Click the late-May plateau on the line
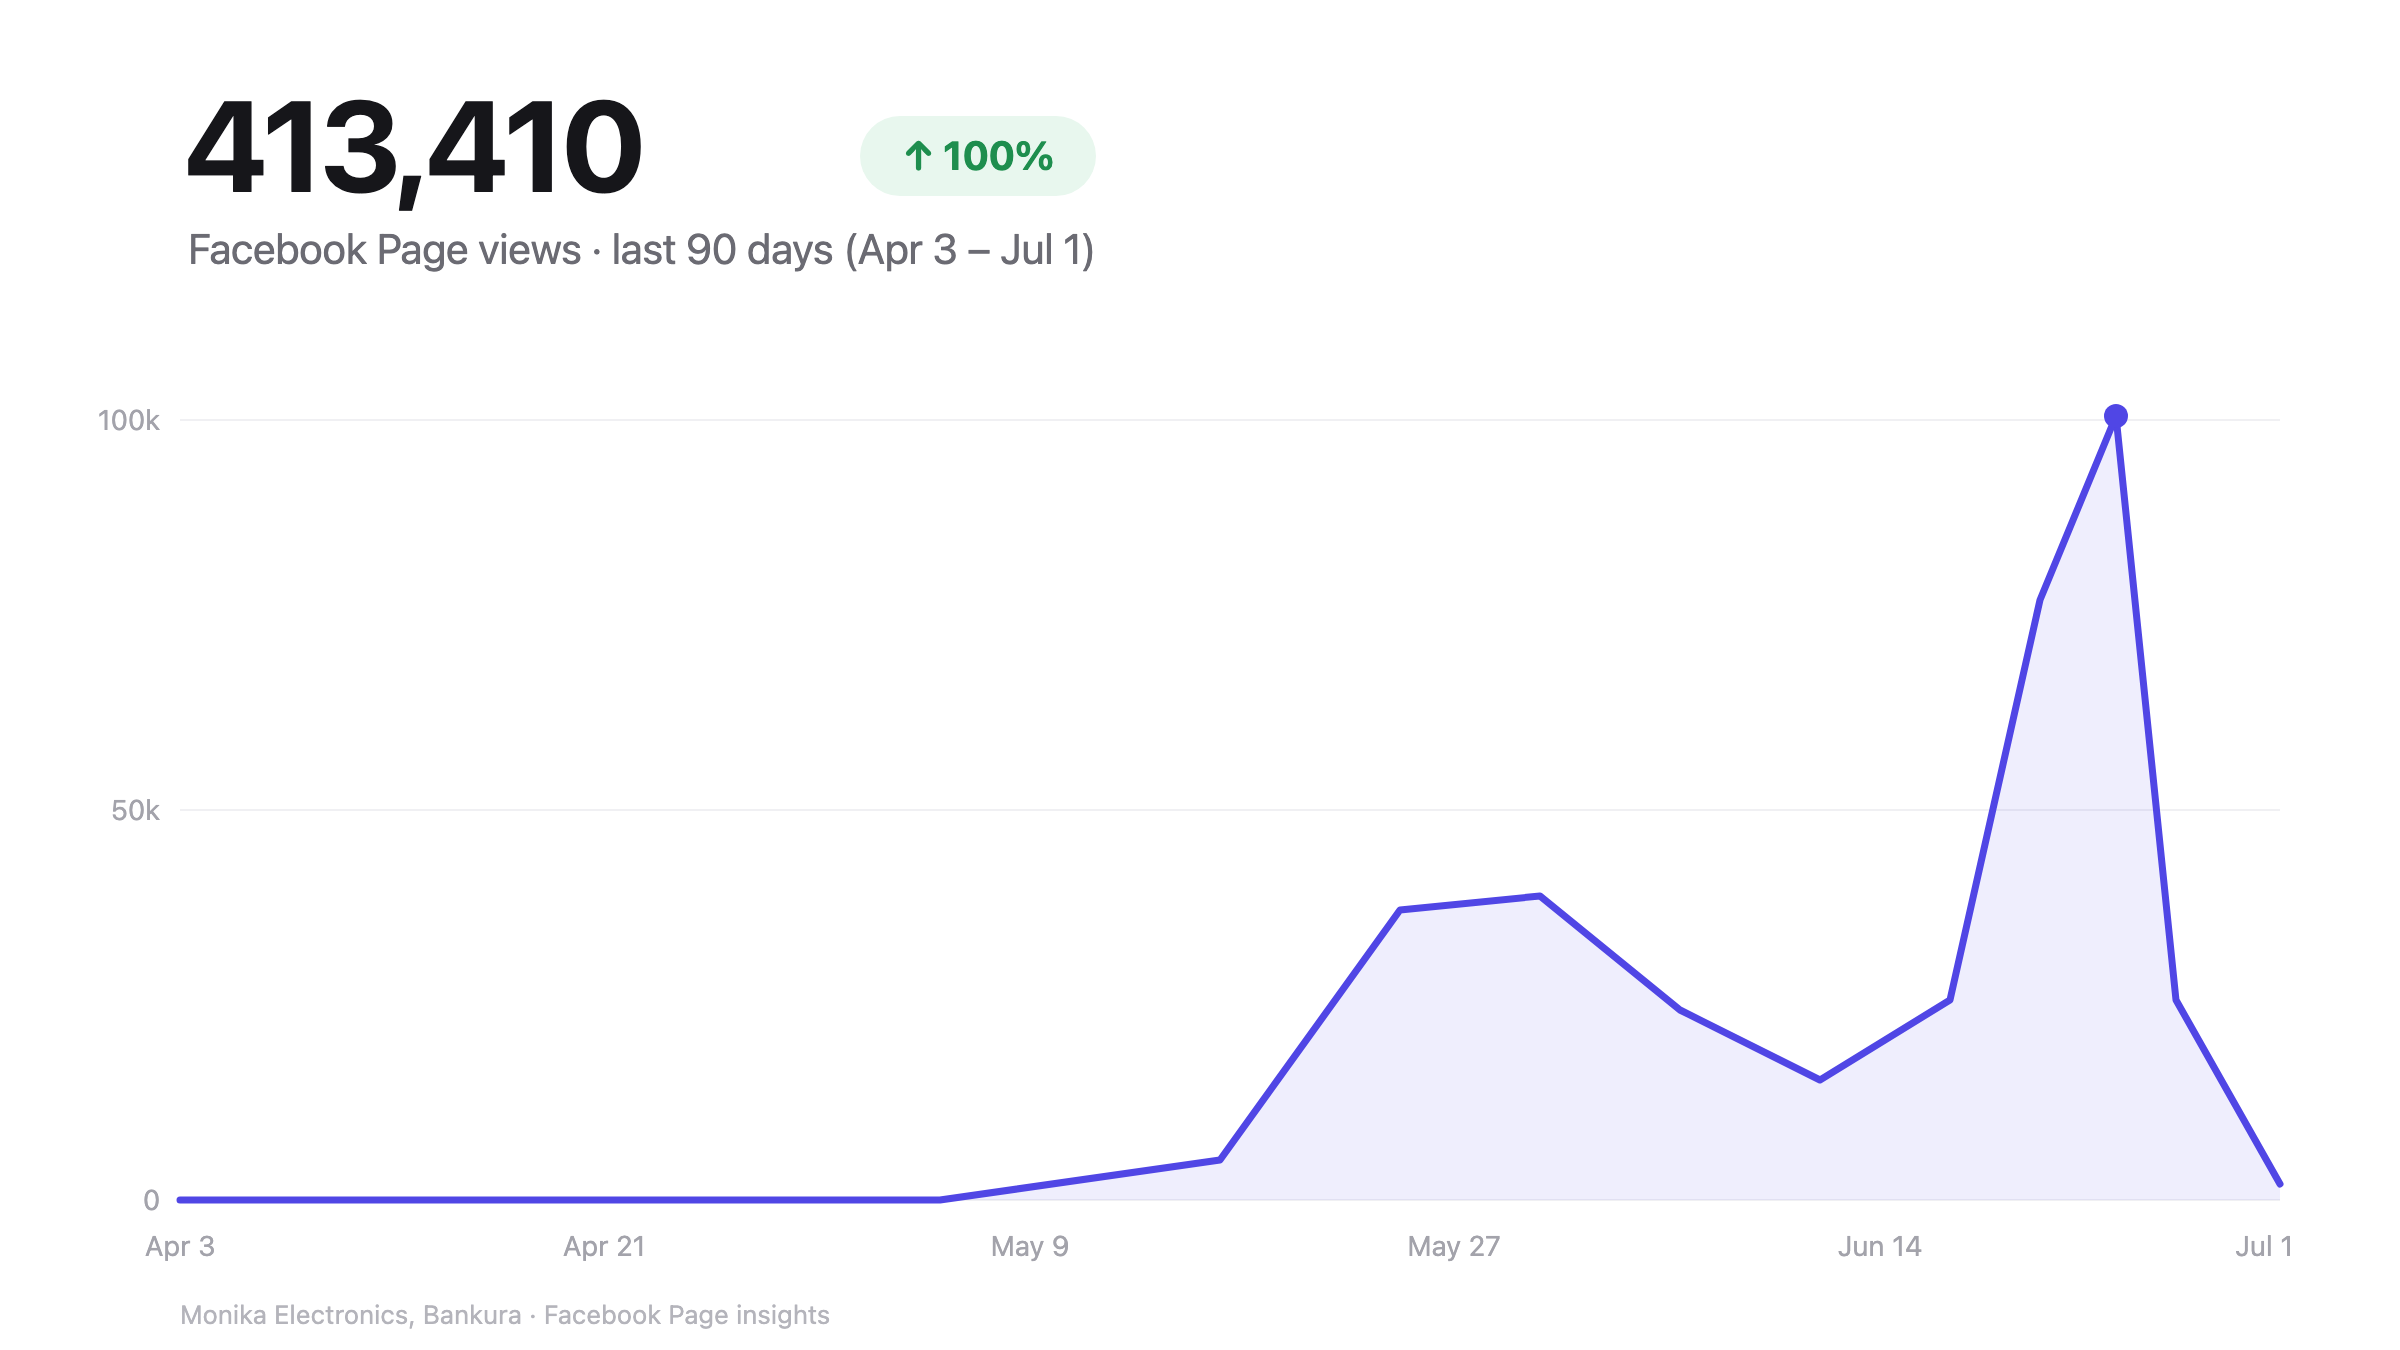2400x1350 pixels. [x=1470, y=903]
